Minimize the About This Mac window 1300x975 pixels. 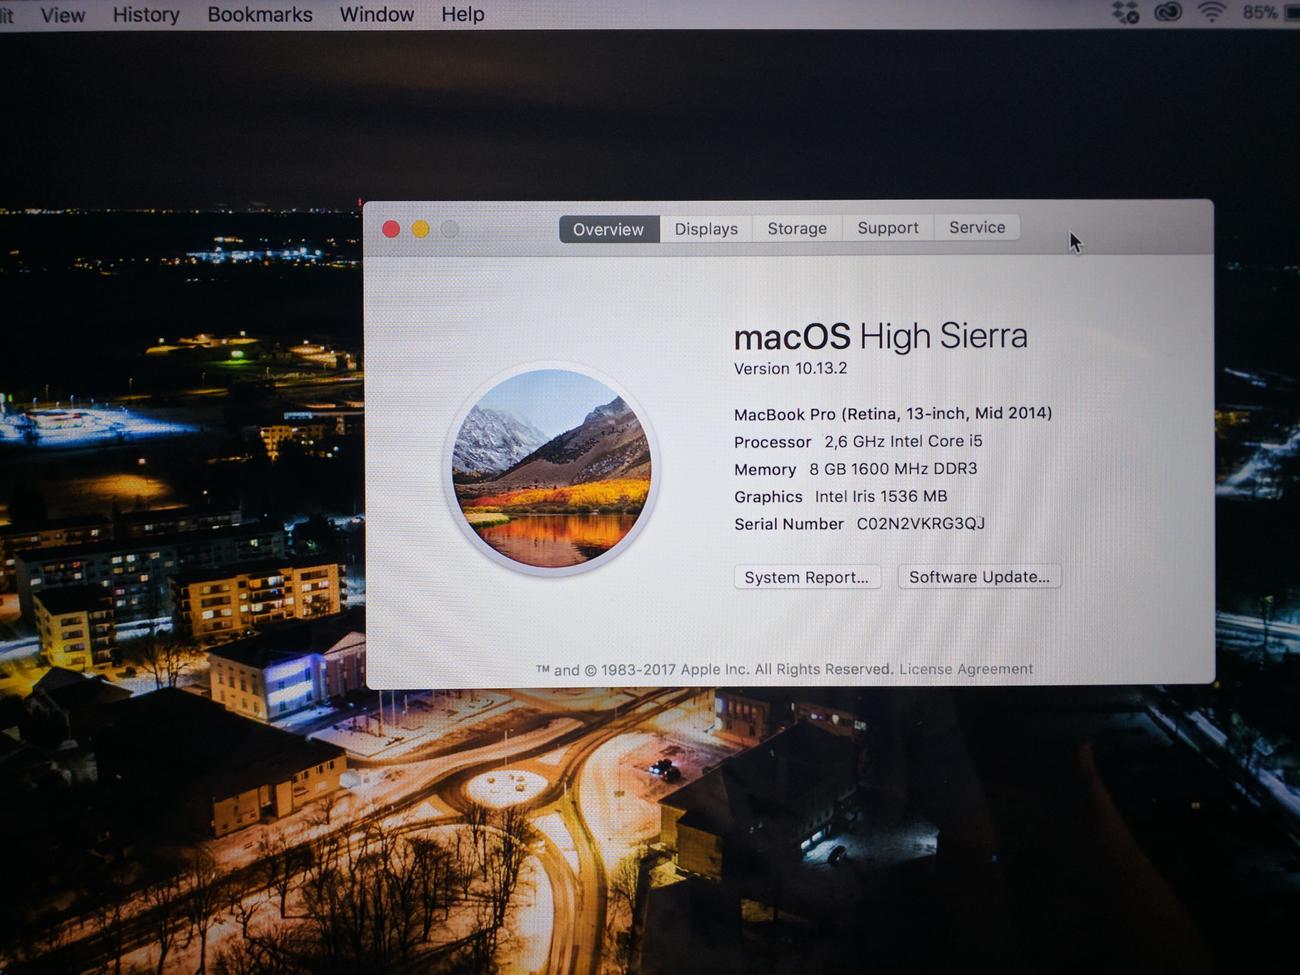(421, 229)
